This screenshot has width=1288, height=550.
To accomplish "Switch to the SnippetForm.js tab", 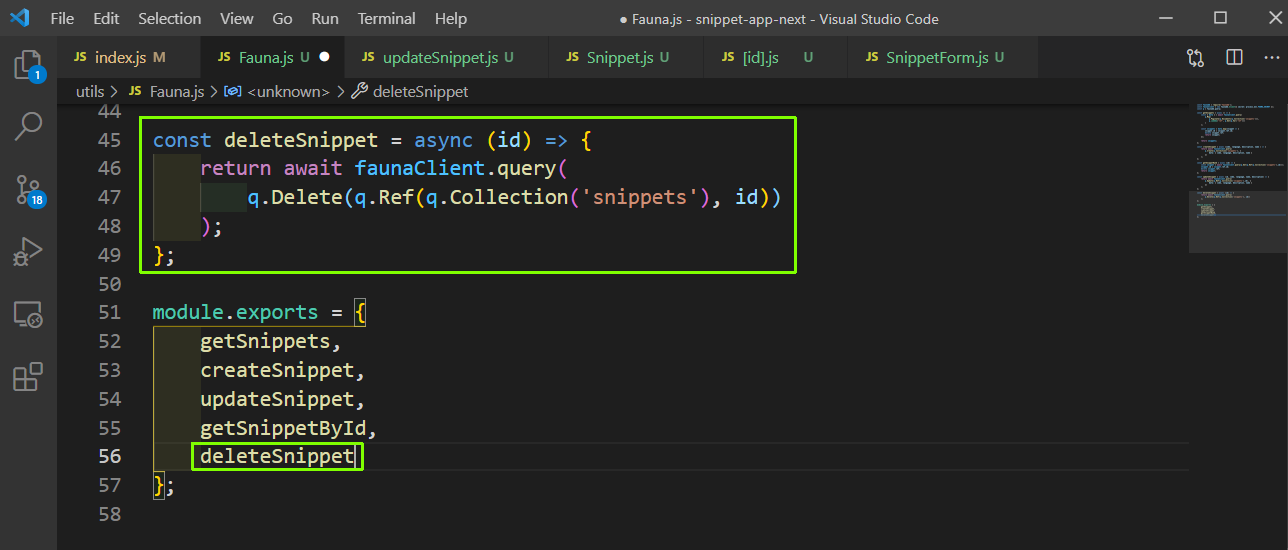I will click(x=942, y=58).
